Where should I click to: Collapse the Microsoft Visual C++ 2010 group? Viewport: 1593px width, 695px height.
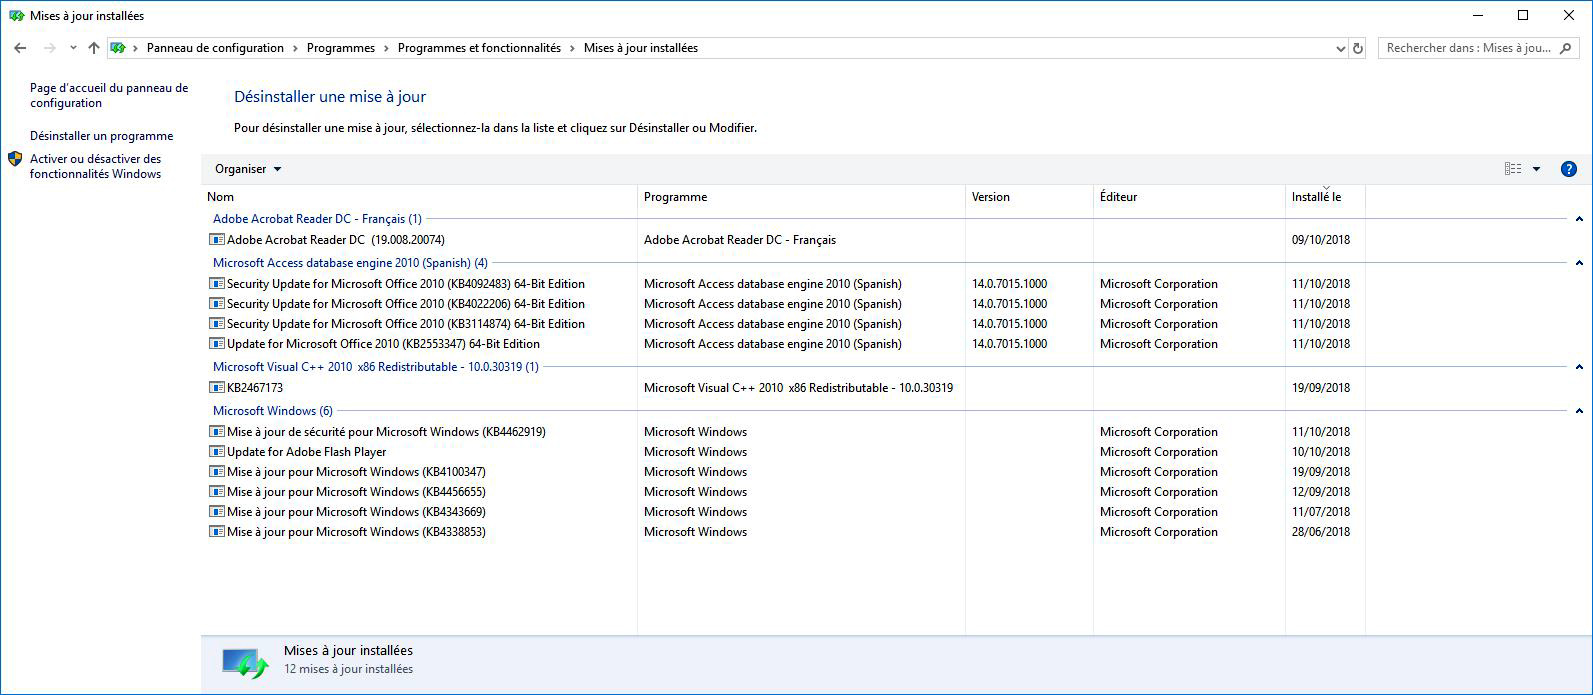(x=1579, y=367)
